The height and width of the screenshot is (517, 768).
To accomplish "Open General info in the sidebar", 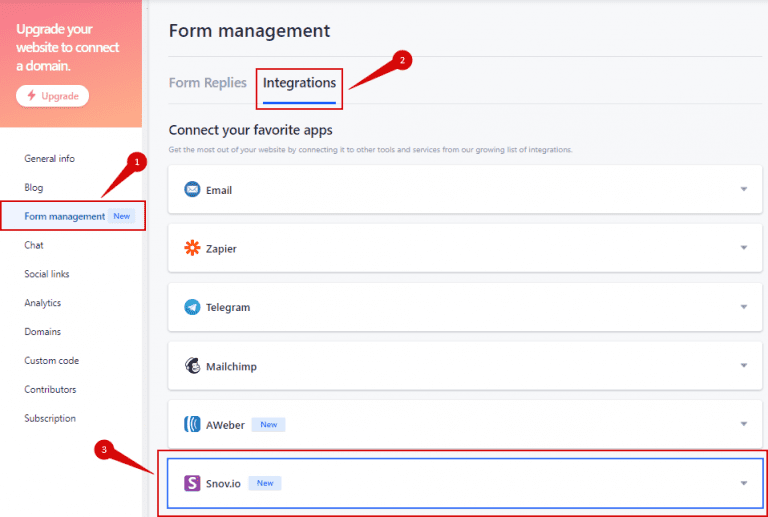I will [x=49, y=158].
